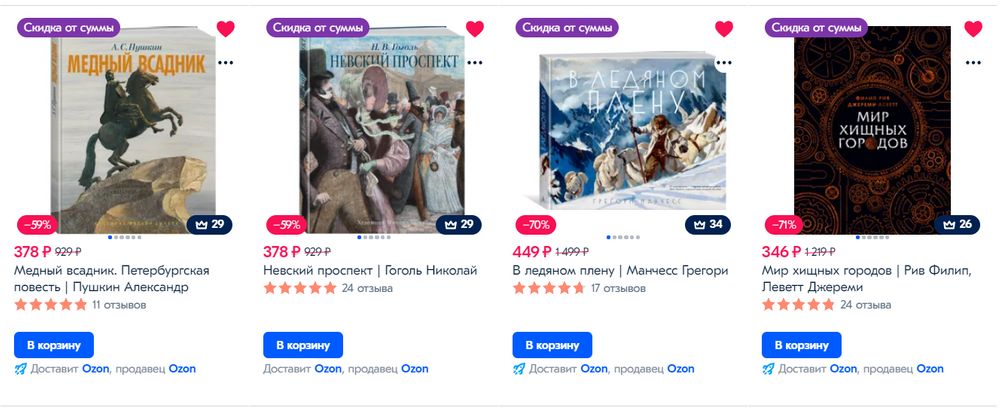1000x410 pixels.
Task: Open three-dot menu for Невский проспект
Action: coord(474,62)
